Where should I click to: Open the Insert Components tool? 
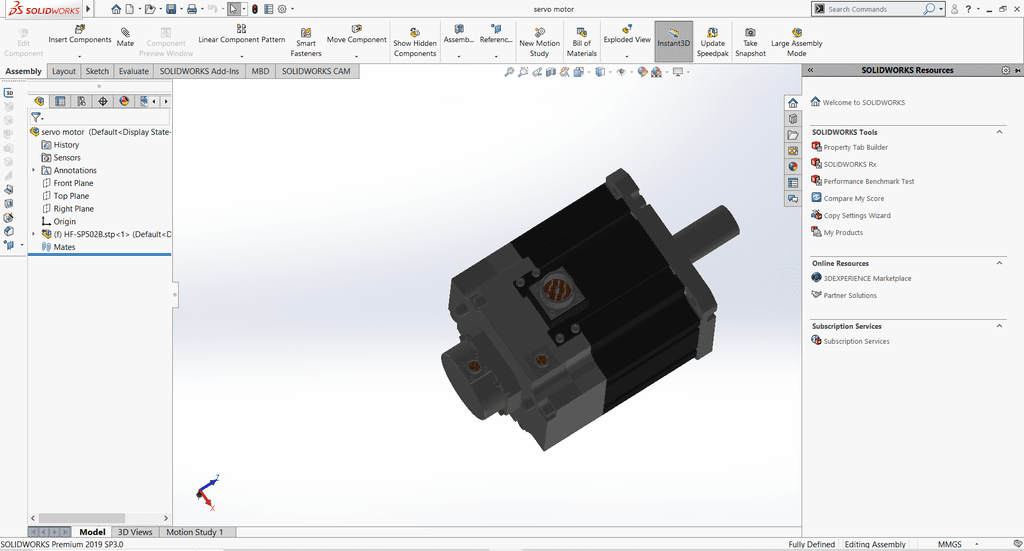(x=80, y=35)
